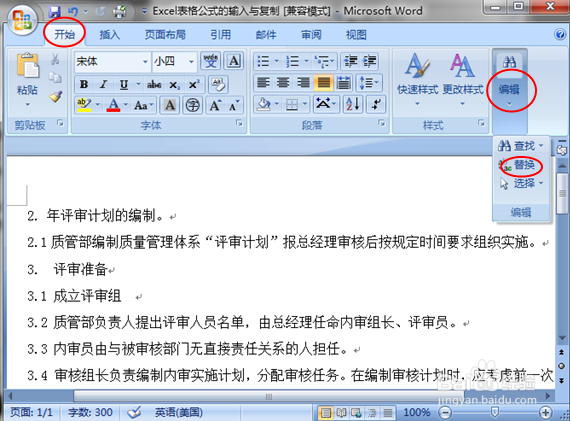Apply paragraph shading fill
570x421 pixels.
click(264, 105)
